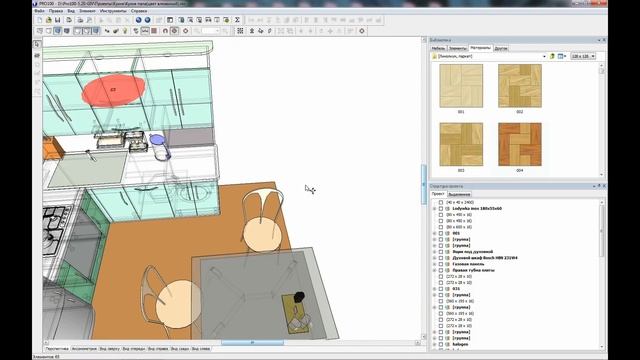
Task: Tick the checkbox for Газовая панель
Action: click(441, 264)
